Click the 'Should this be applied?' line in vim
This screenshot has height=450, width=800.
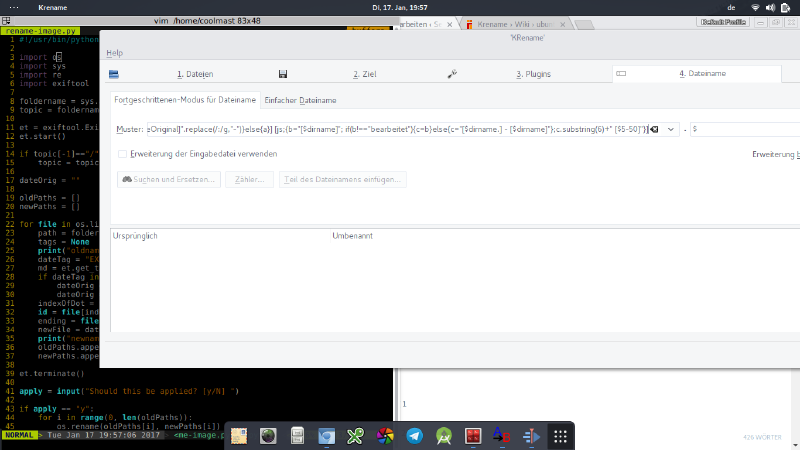click(129, 391)
